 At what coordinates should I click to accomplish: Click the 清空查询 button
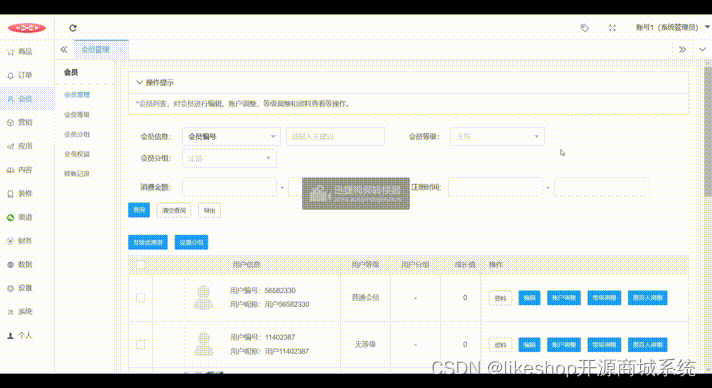click(x=174, y=210)
